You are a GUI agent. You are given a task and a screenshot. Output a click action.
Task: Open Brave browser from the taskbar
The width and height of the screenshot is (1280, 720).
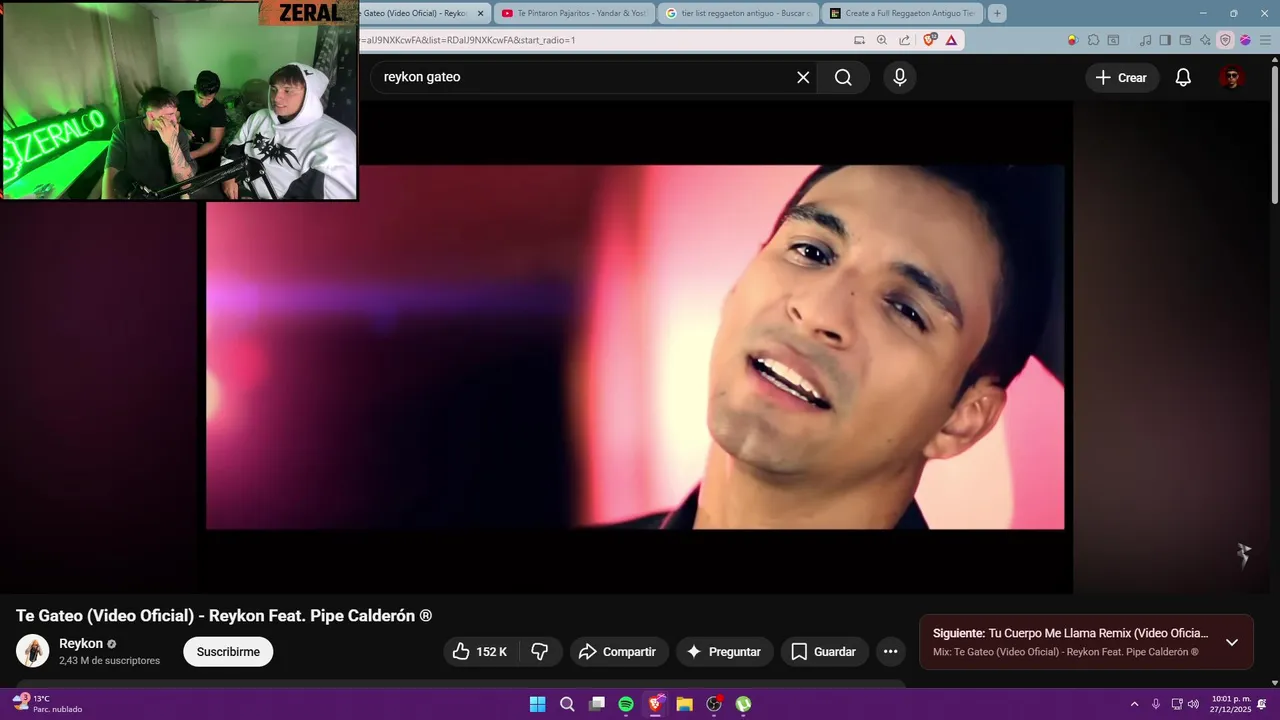click(x=655, y=704)
